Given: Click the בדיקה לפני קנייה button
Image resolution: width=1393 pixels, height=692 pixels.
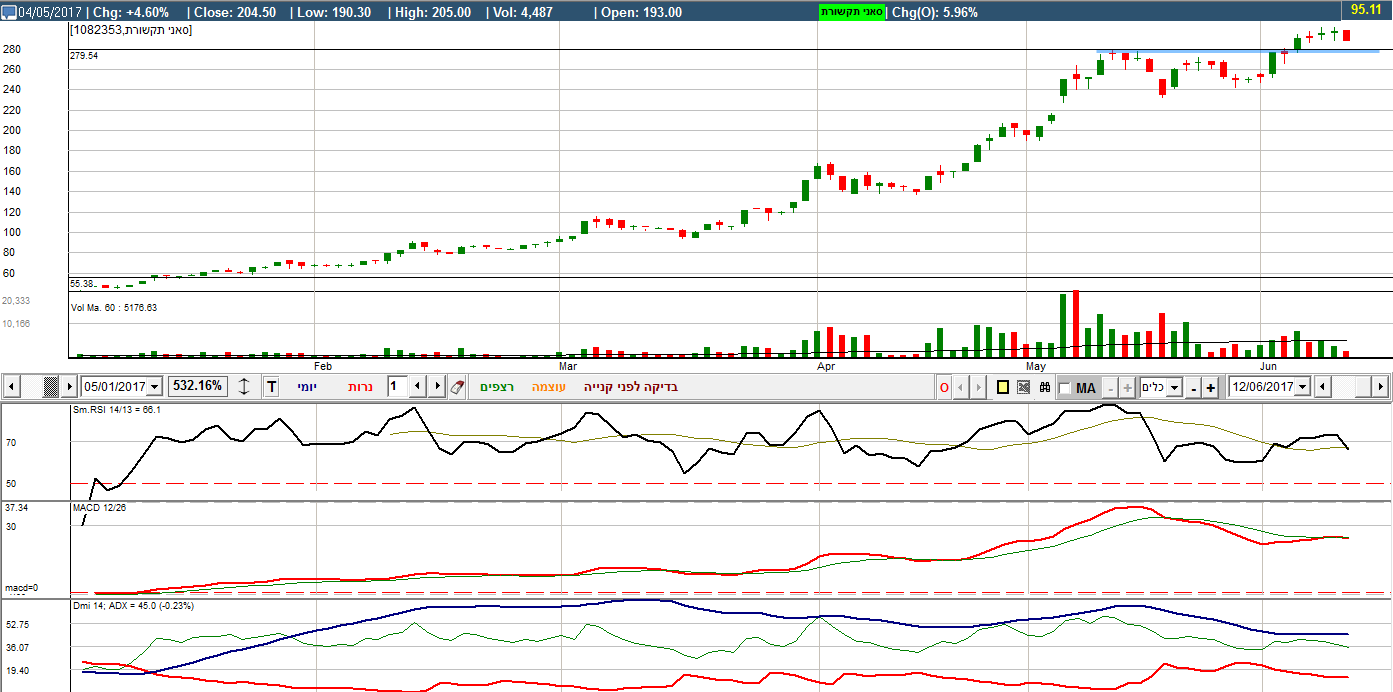Looking at the screenshot, I should [630, 387].
